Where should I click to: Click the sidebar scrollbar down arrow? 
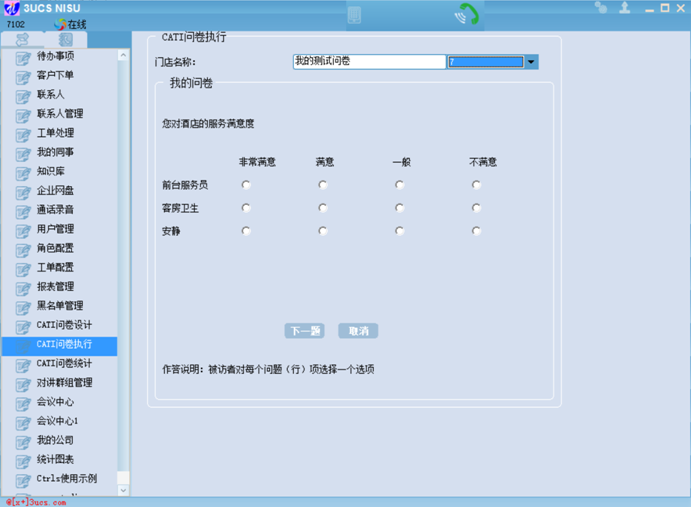[x=123, y=490]
